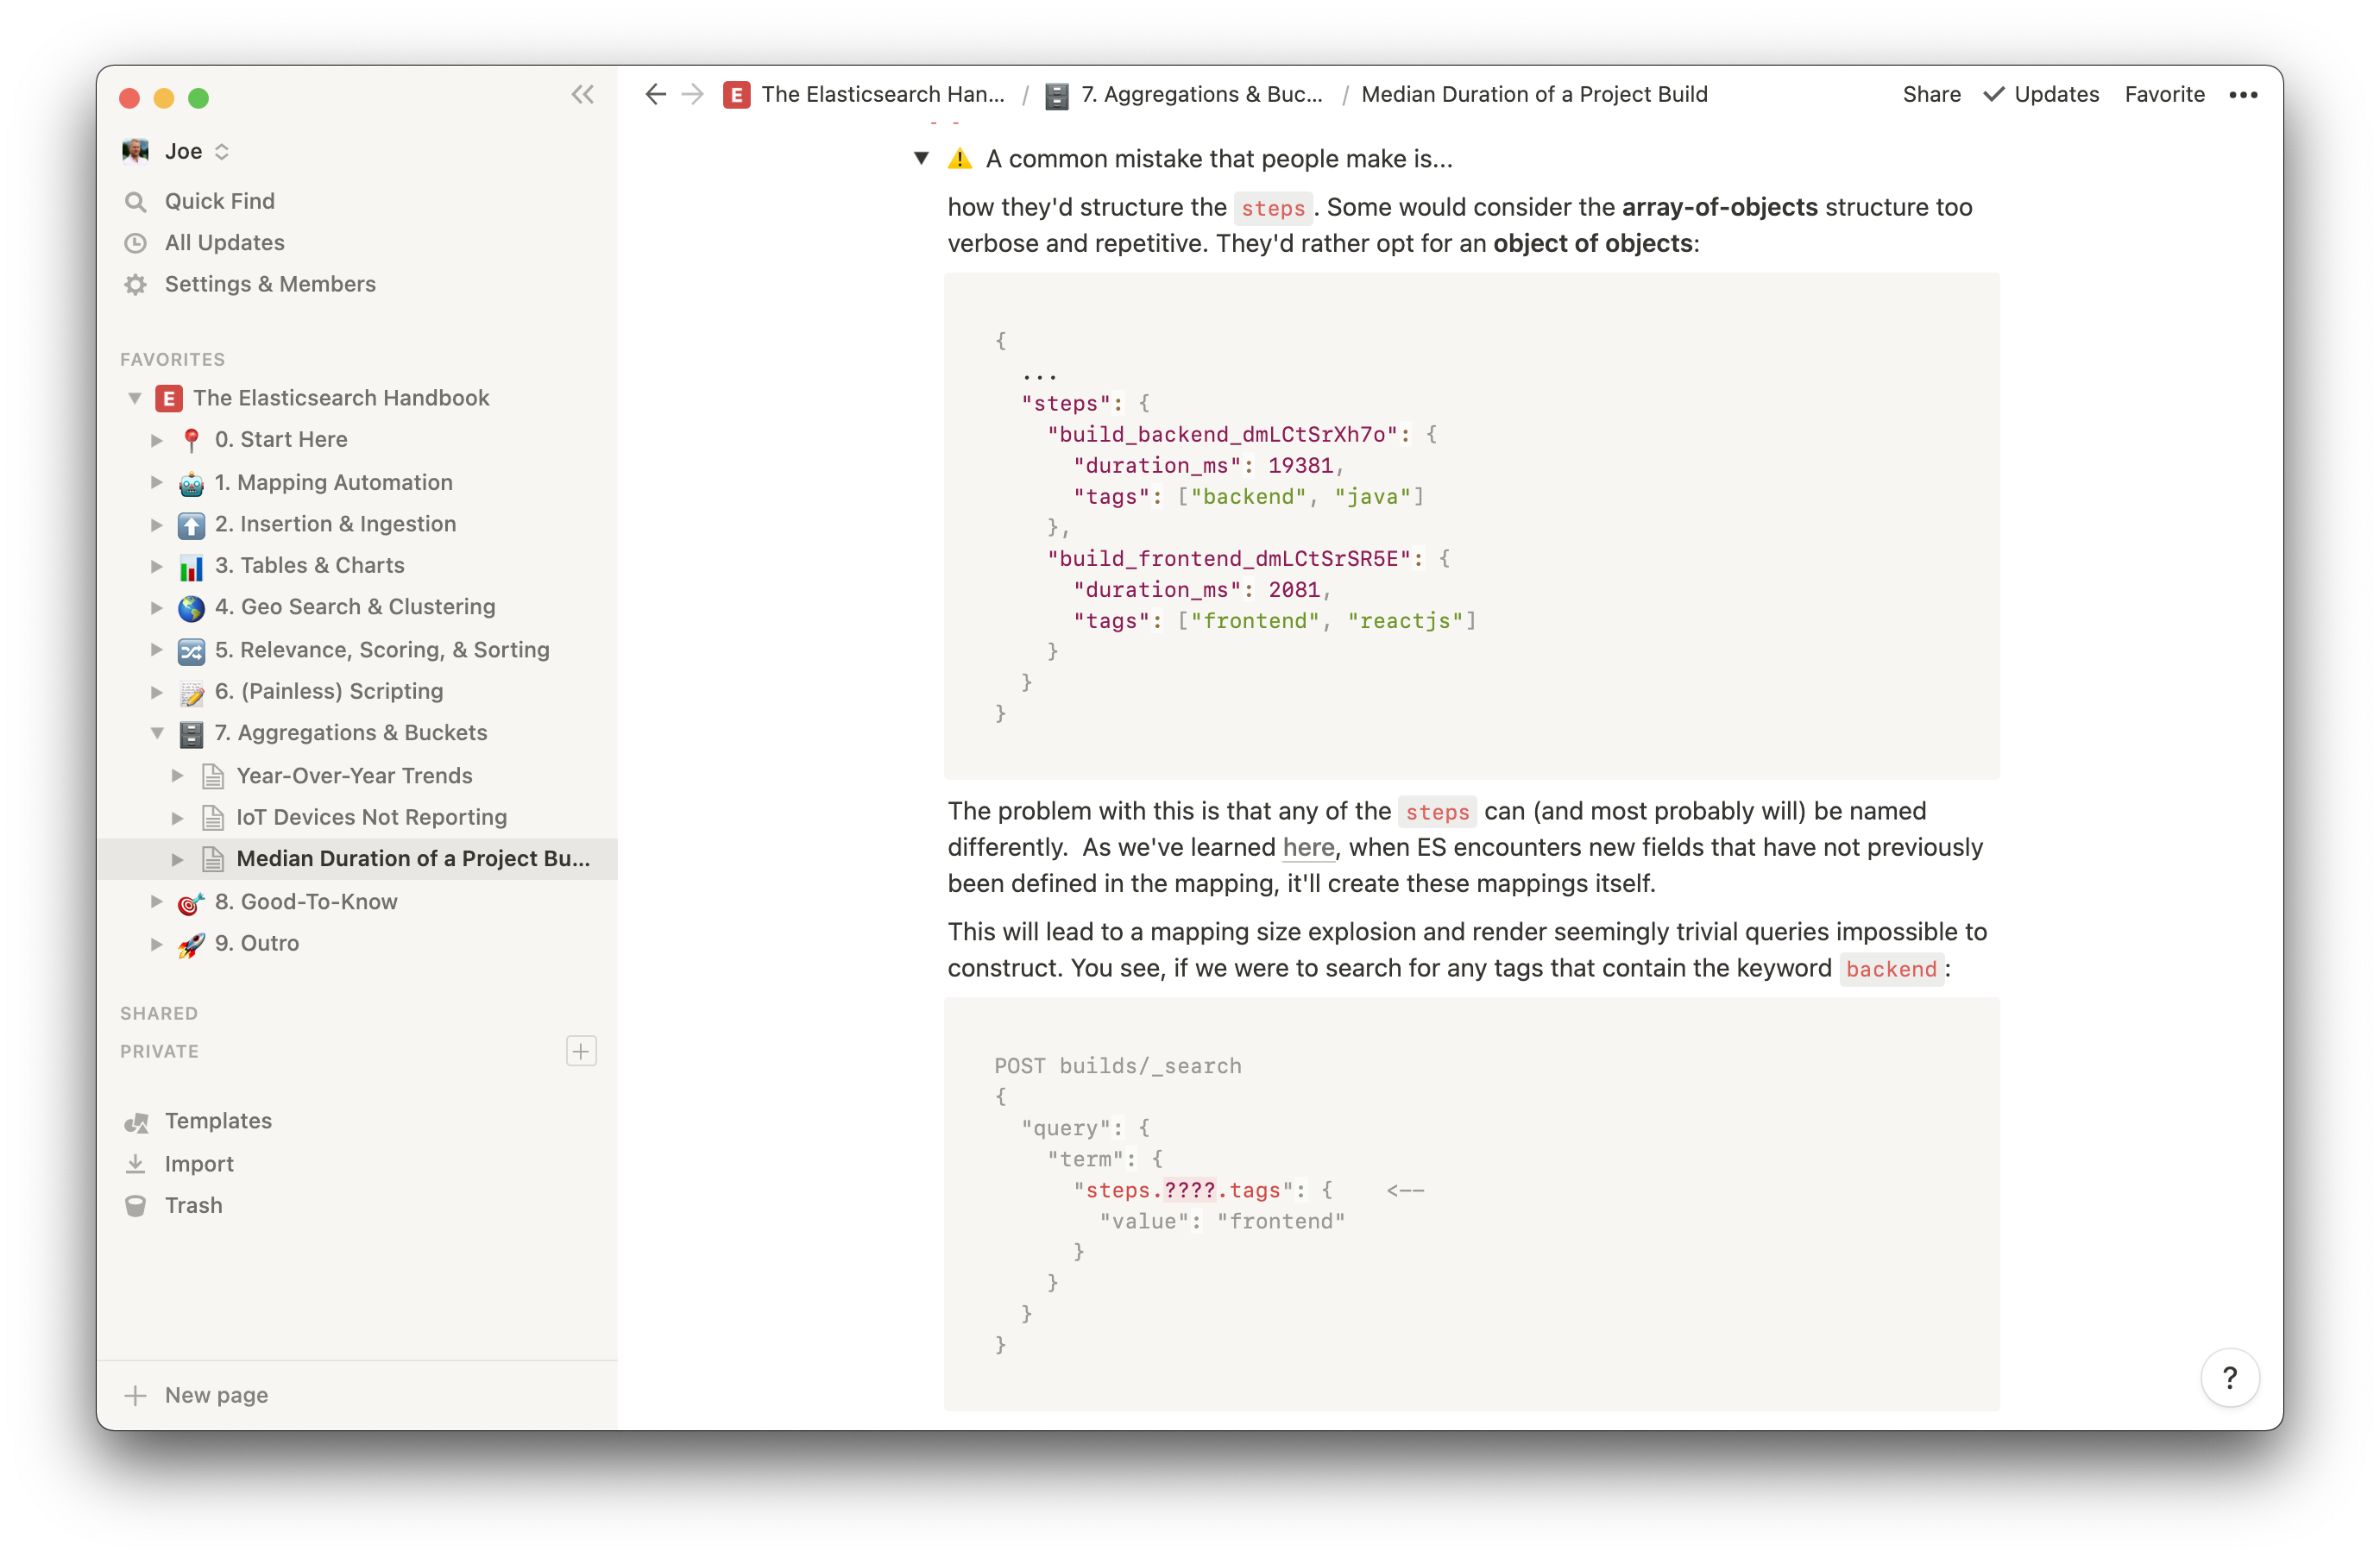
Task: Collapse the sidebar with double-chevron icon
Action: [583, 94]
